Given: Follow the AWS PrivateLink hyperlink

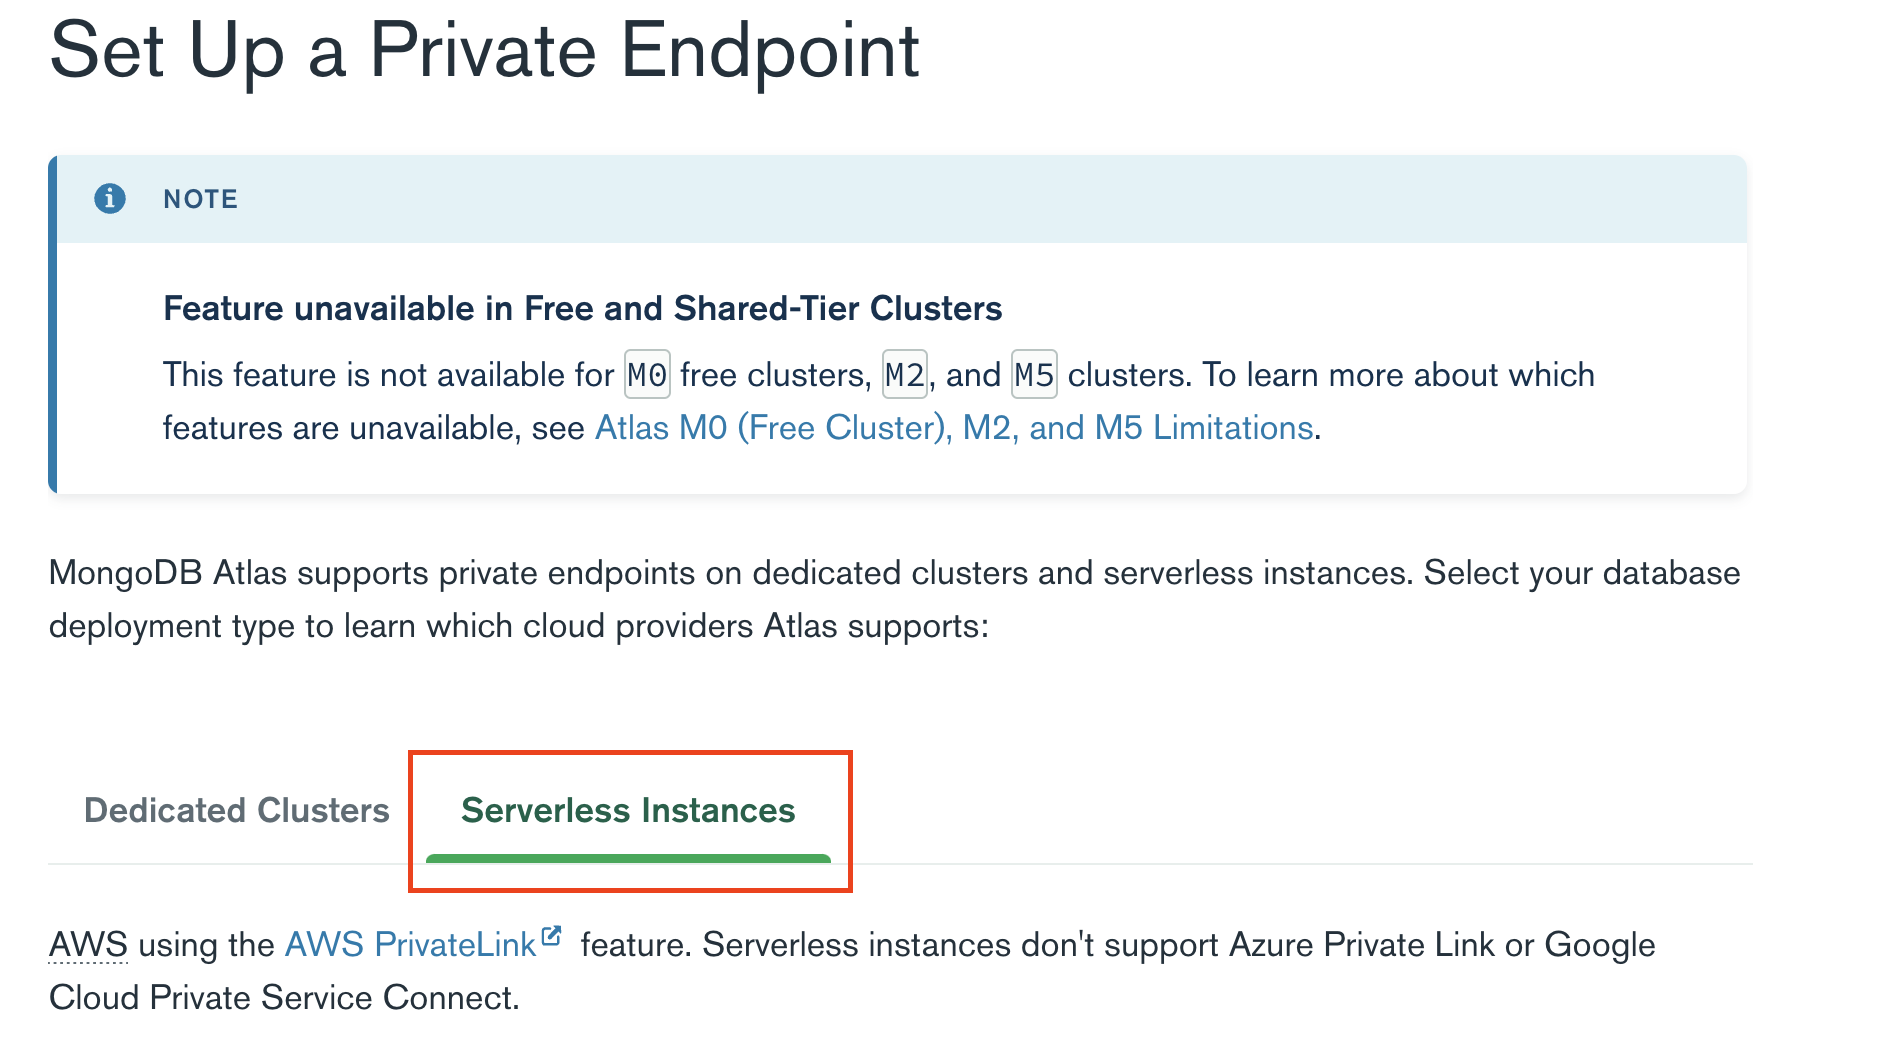Looking at the screenshot, I should click(410, 945).
